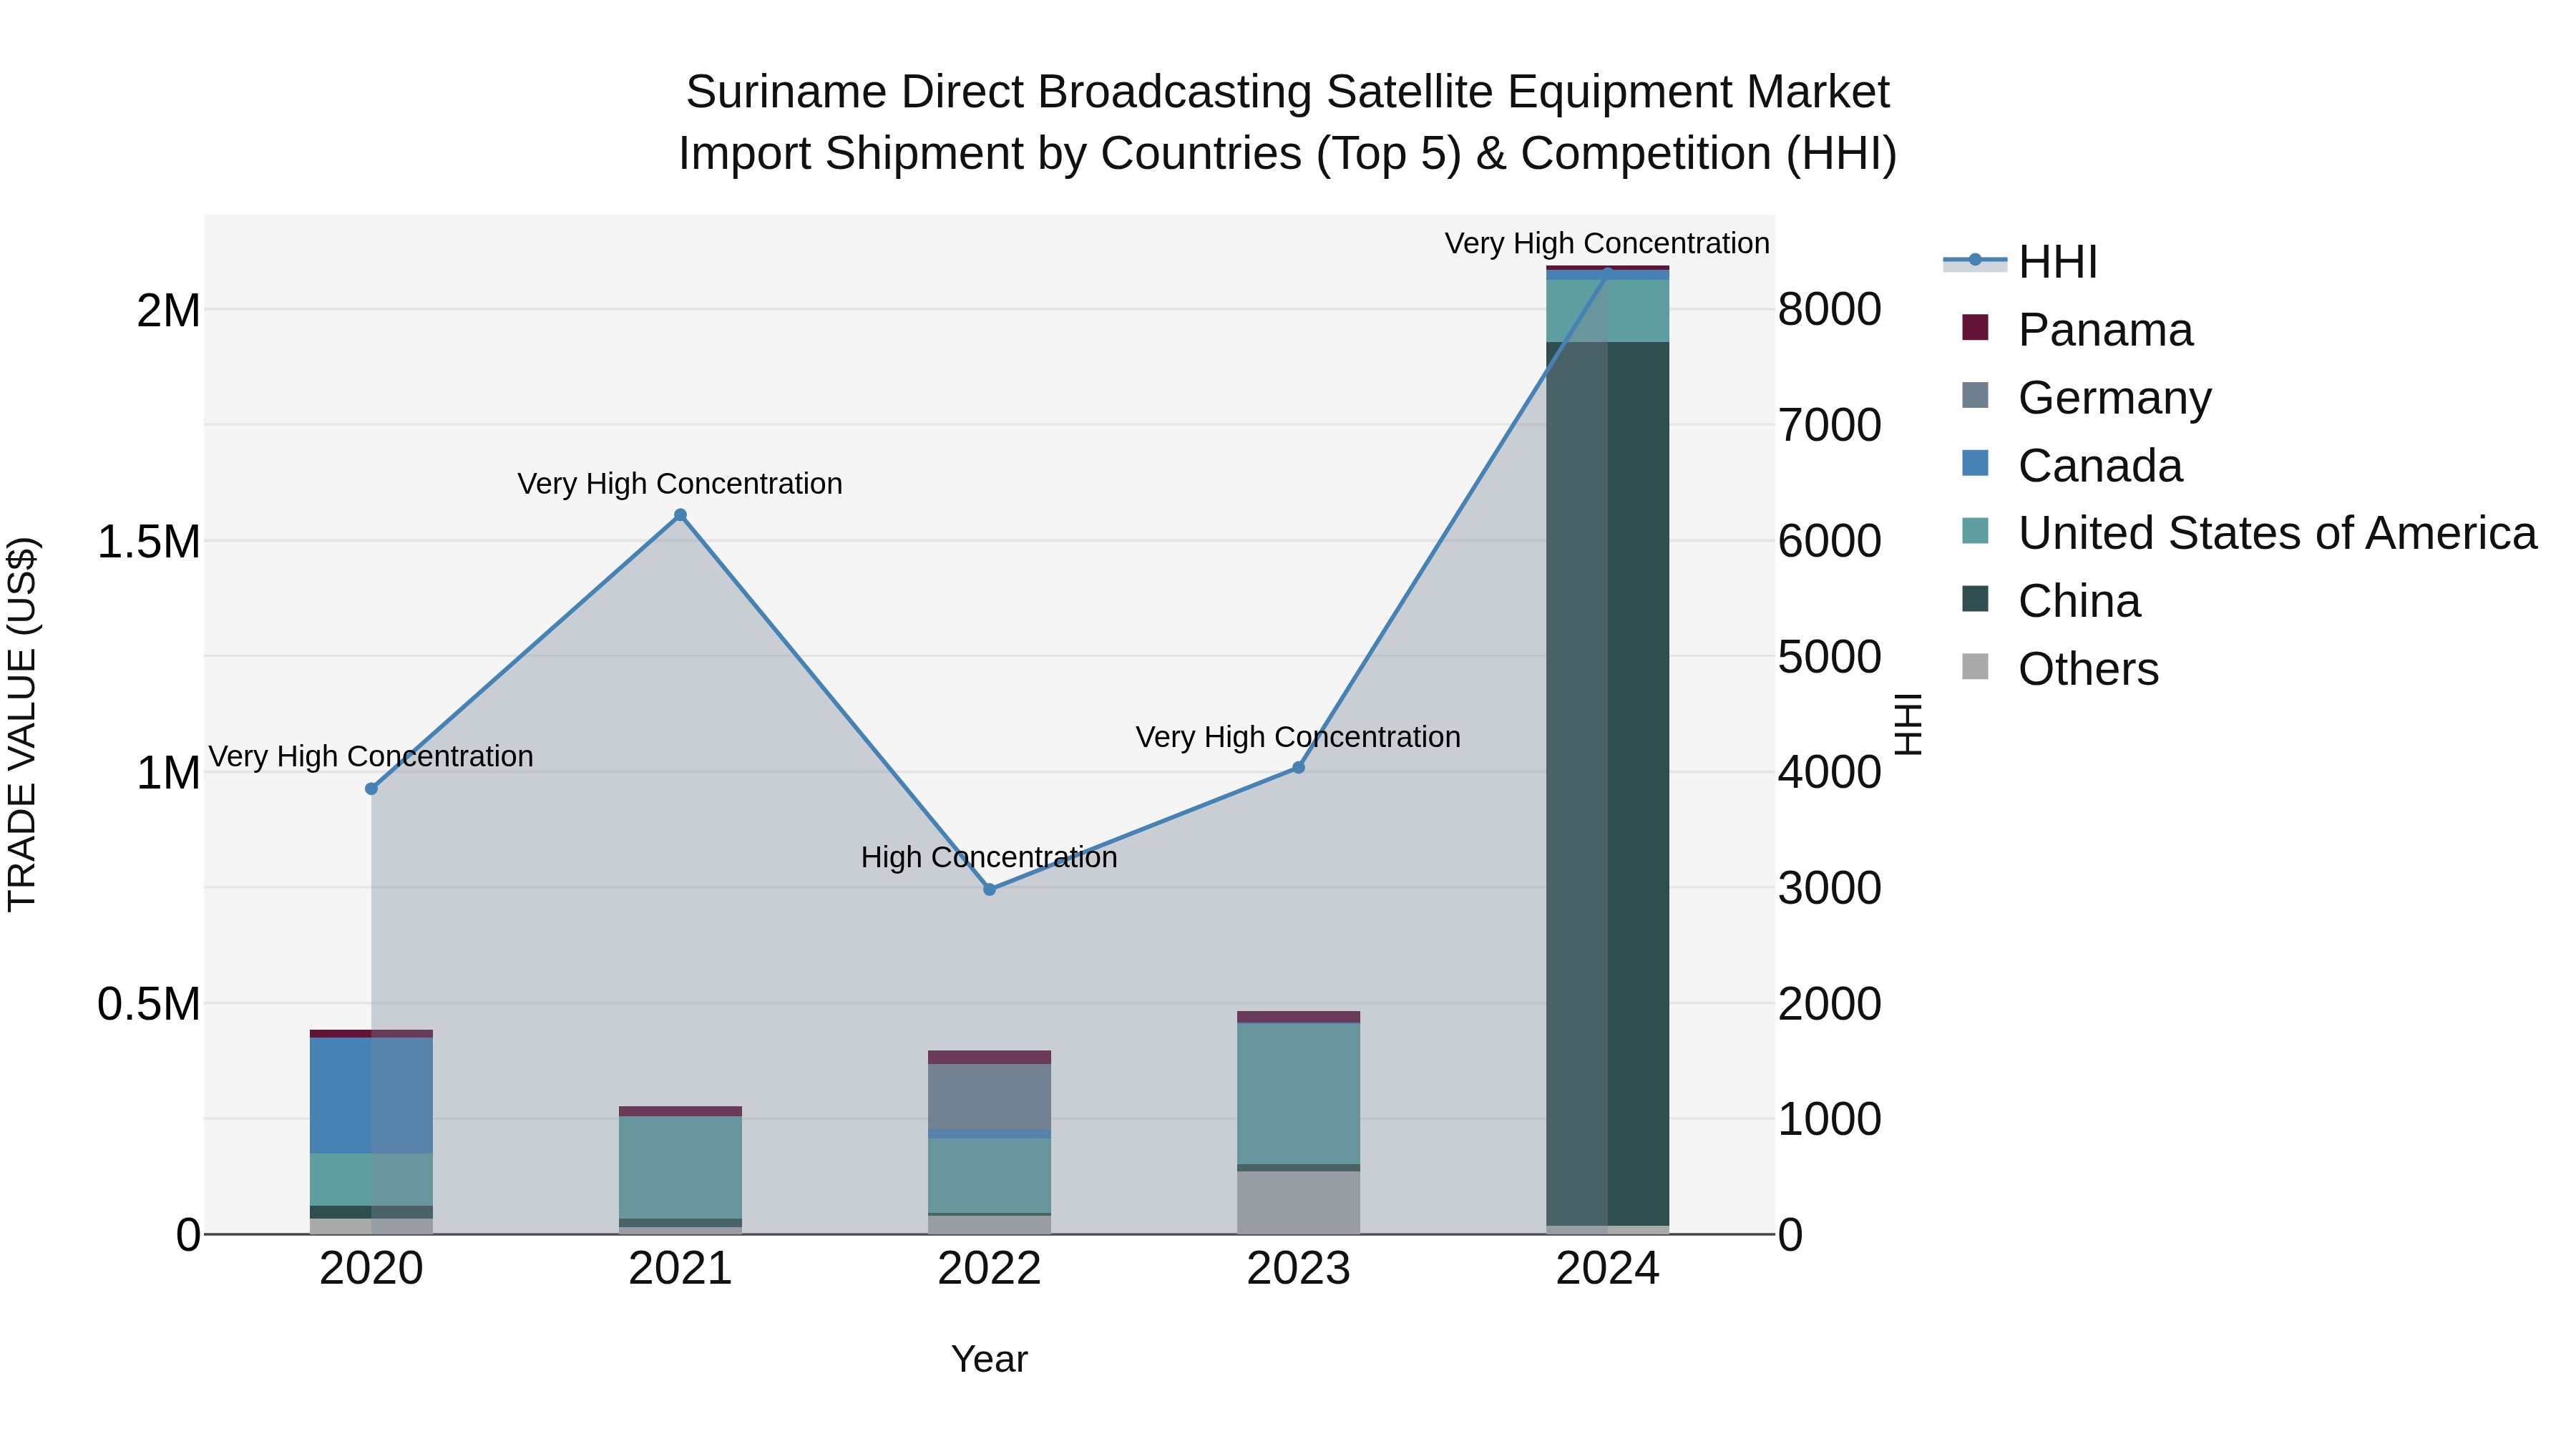Click 'Very High Concentration' label above 2024

[x=1607, y=243]
